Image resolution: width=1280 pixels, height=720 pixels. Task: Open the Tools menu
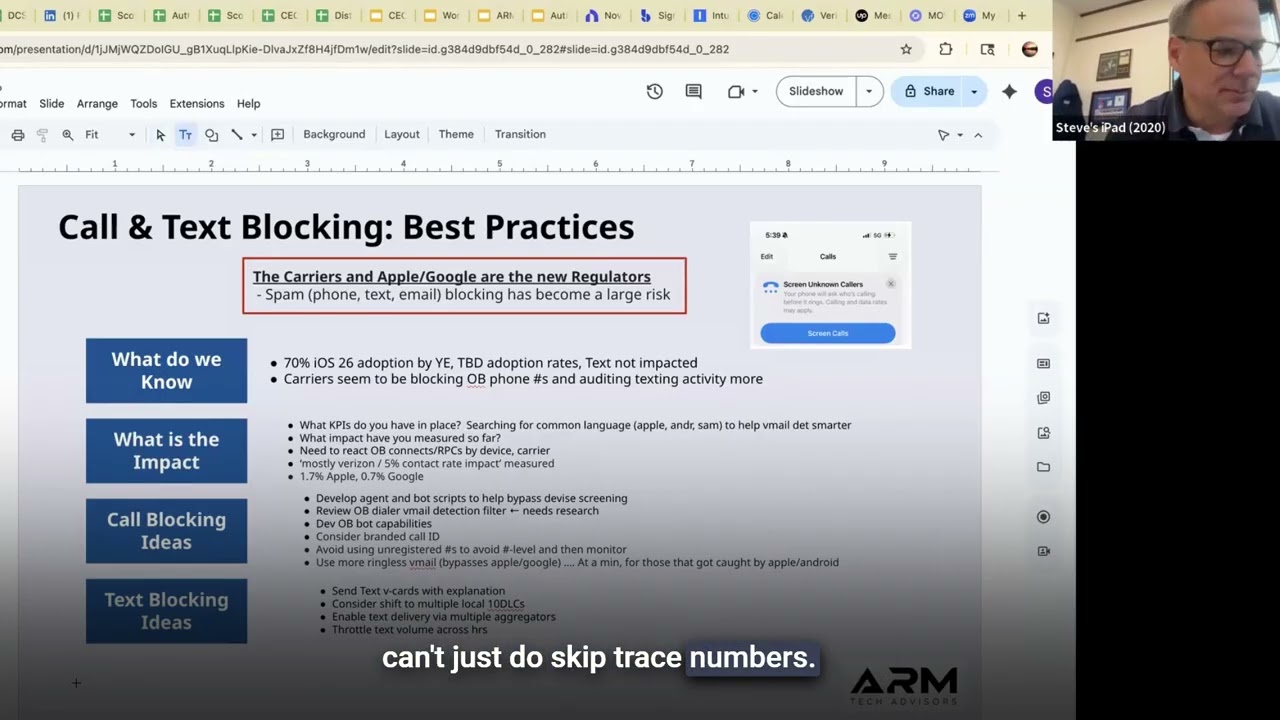coord(144,104)
